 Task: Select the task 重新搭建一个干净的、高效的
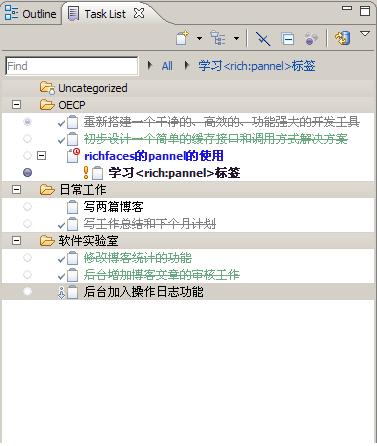[x=222, y=122]
